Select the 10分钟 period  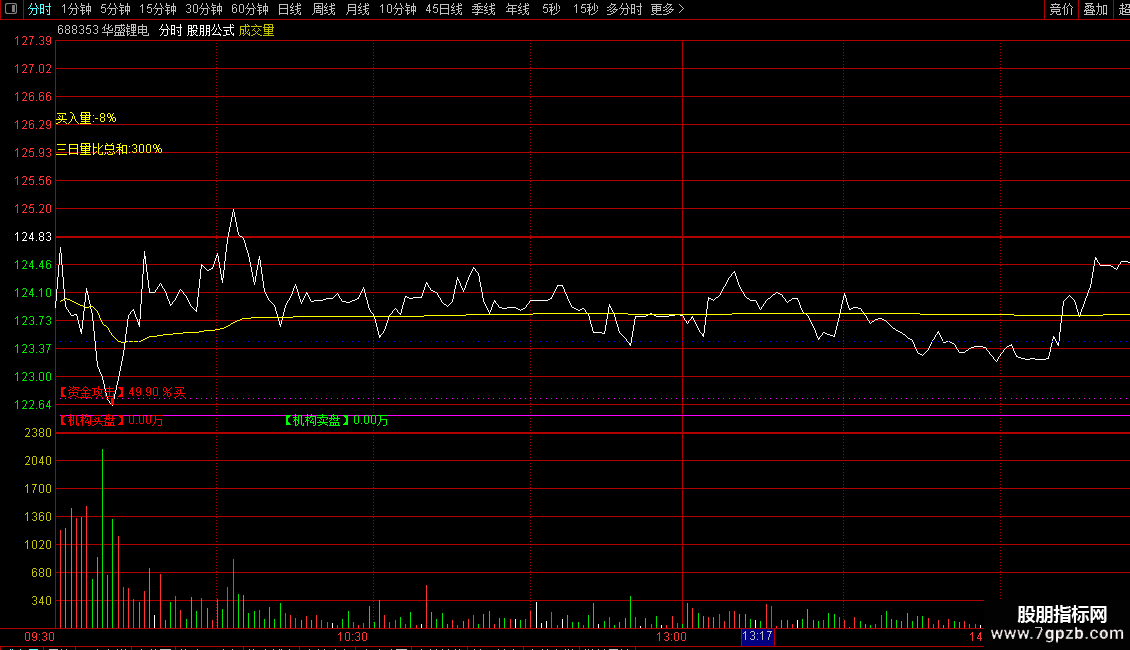(x=398, y=9)
